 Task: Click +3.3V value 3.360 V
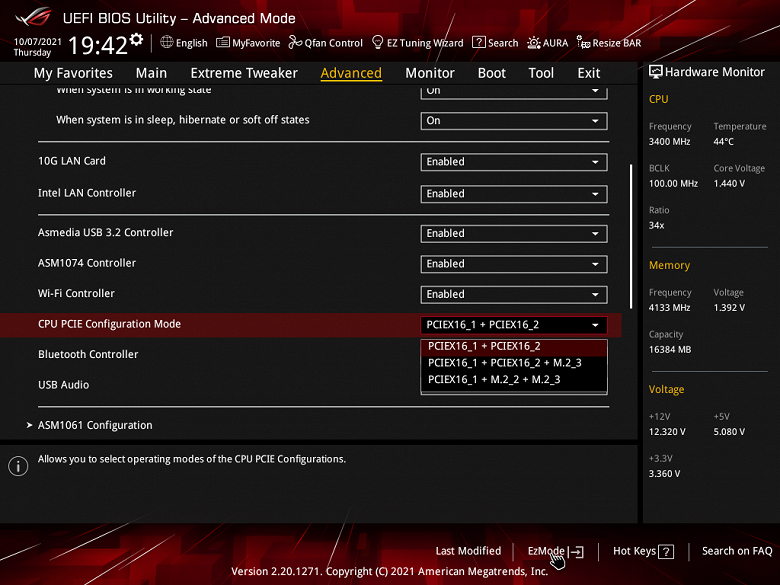coord(664,474)
